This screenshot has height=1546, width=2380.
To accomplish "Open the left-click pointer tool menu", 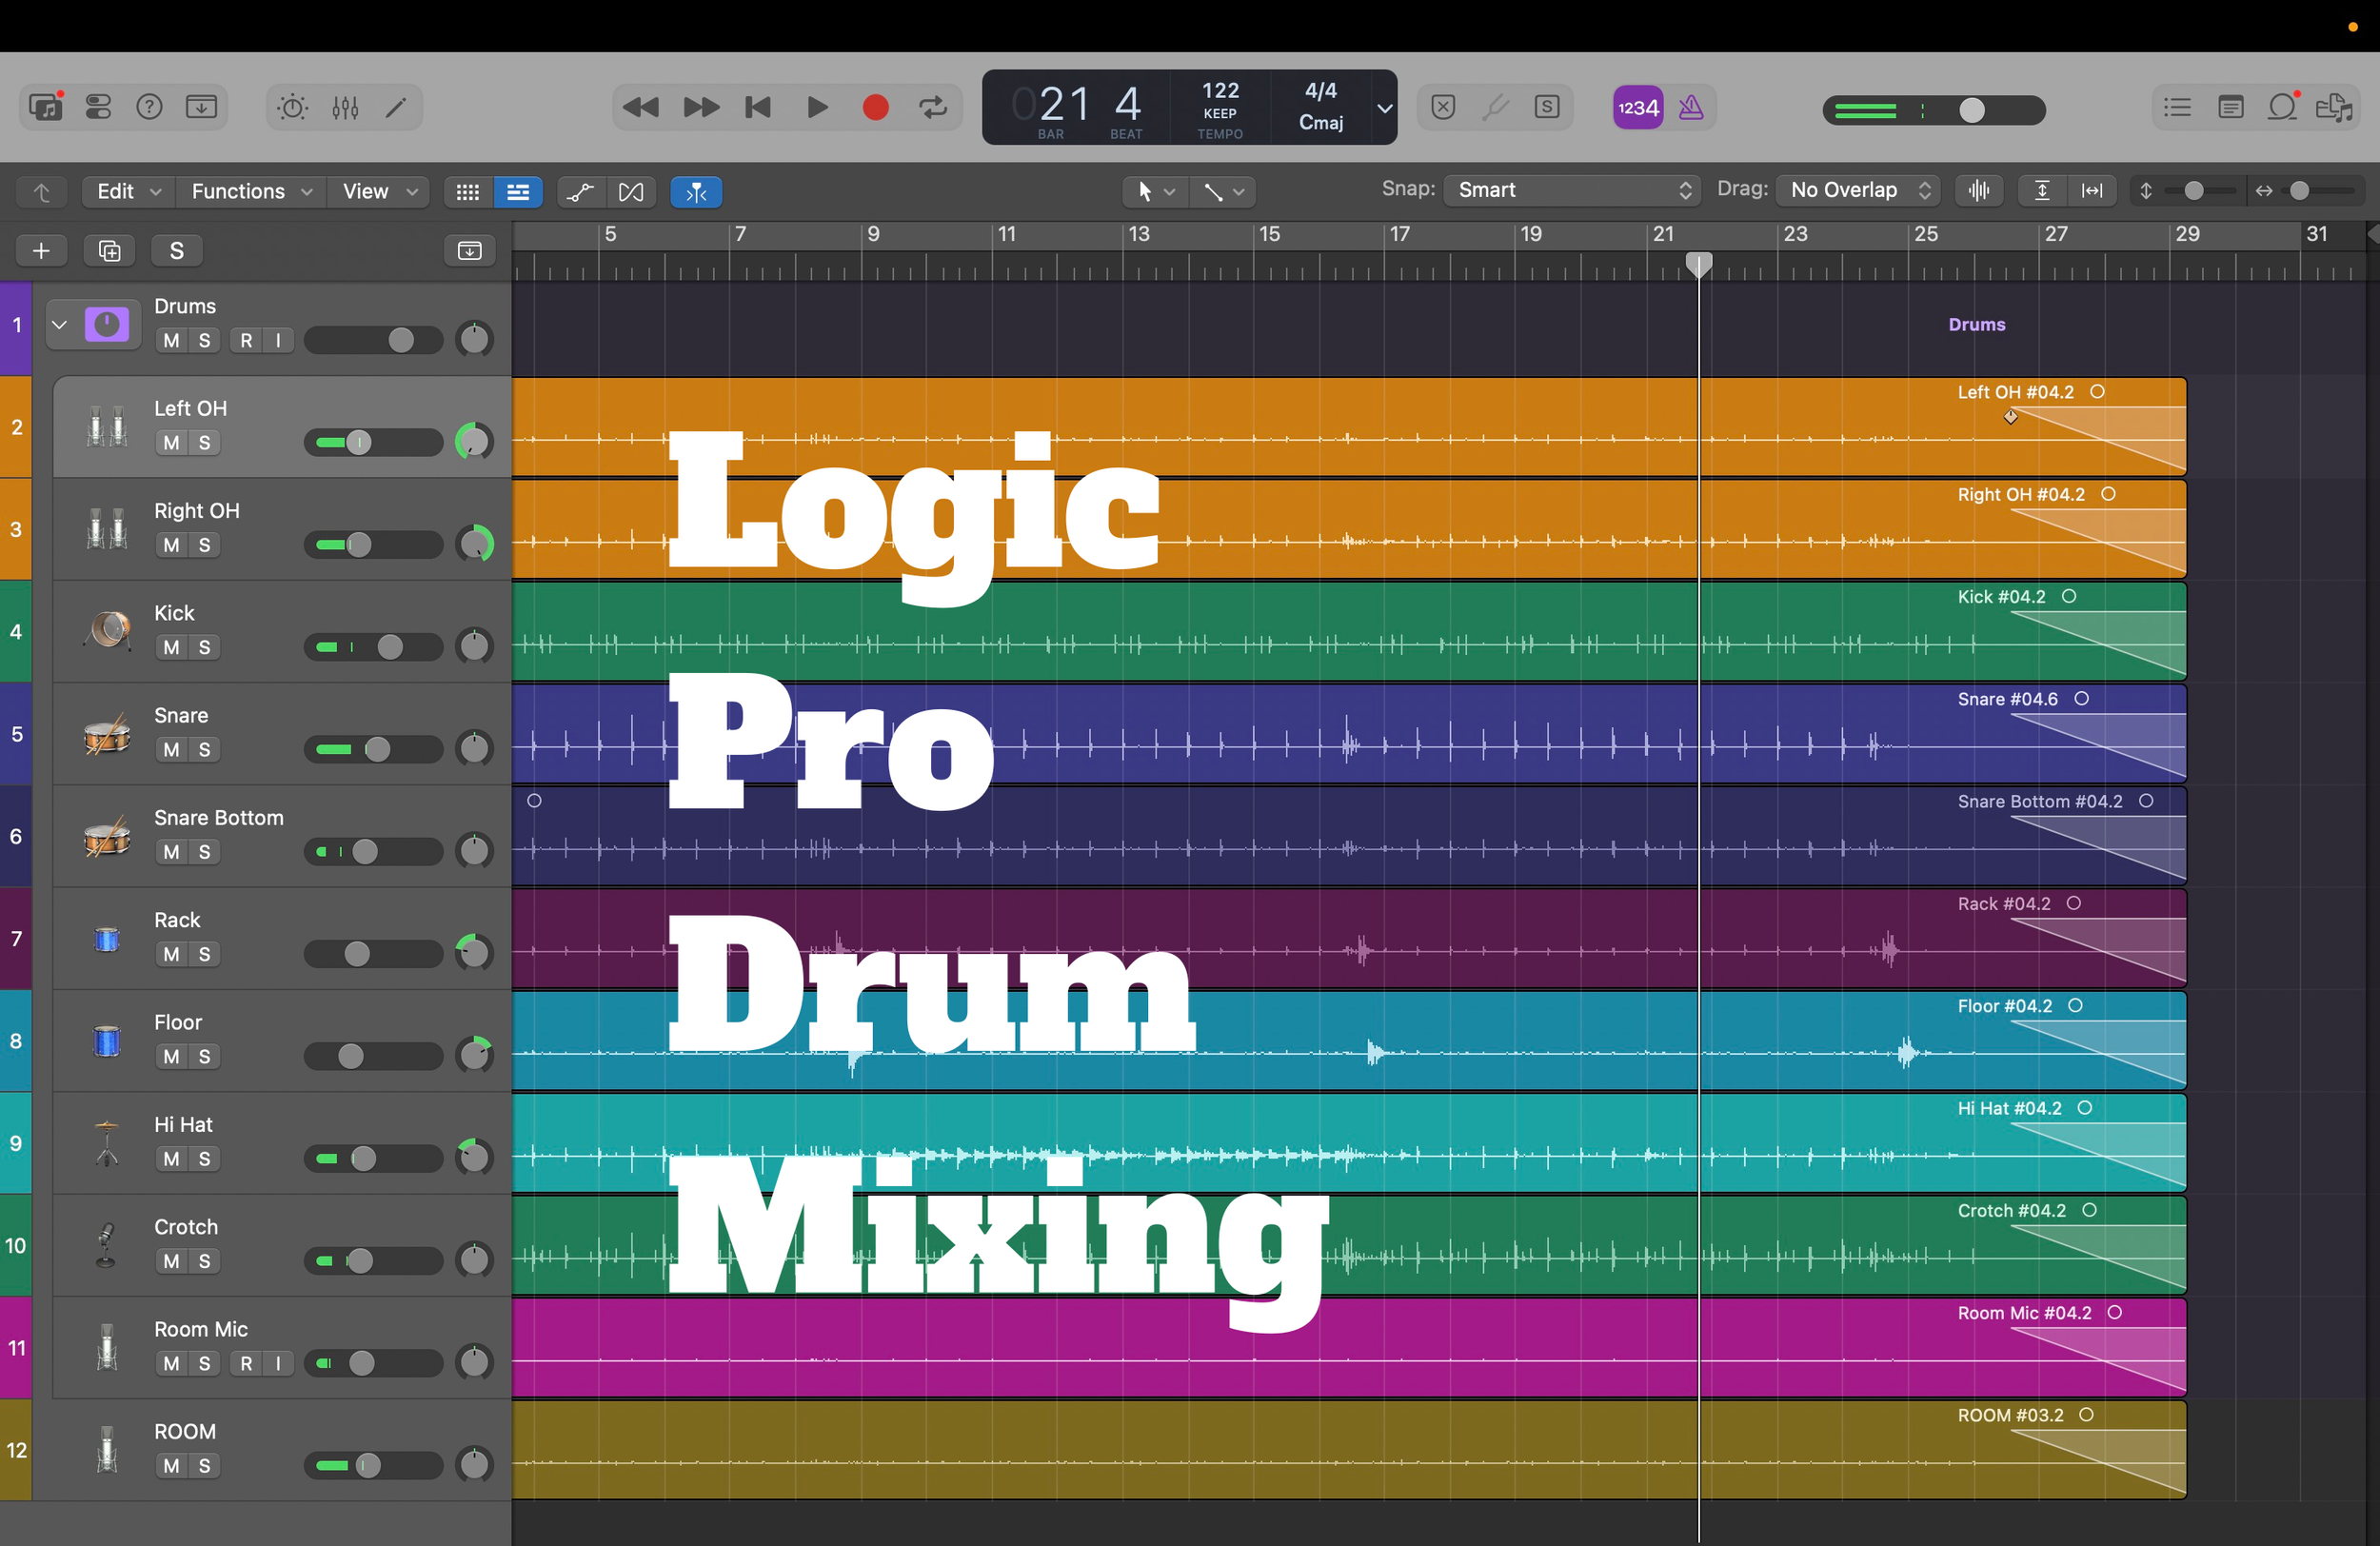I will tap(1155, 191).
